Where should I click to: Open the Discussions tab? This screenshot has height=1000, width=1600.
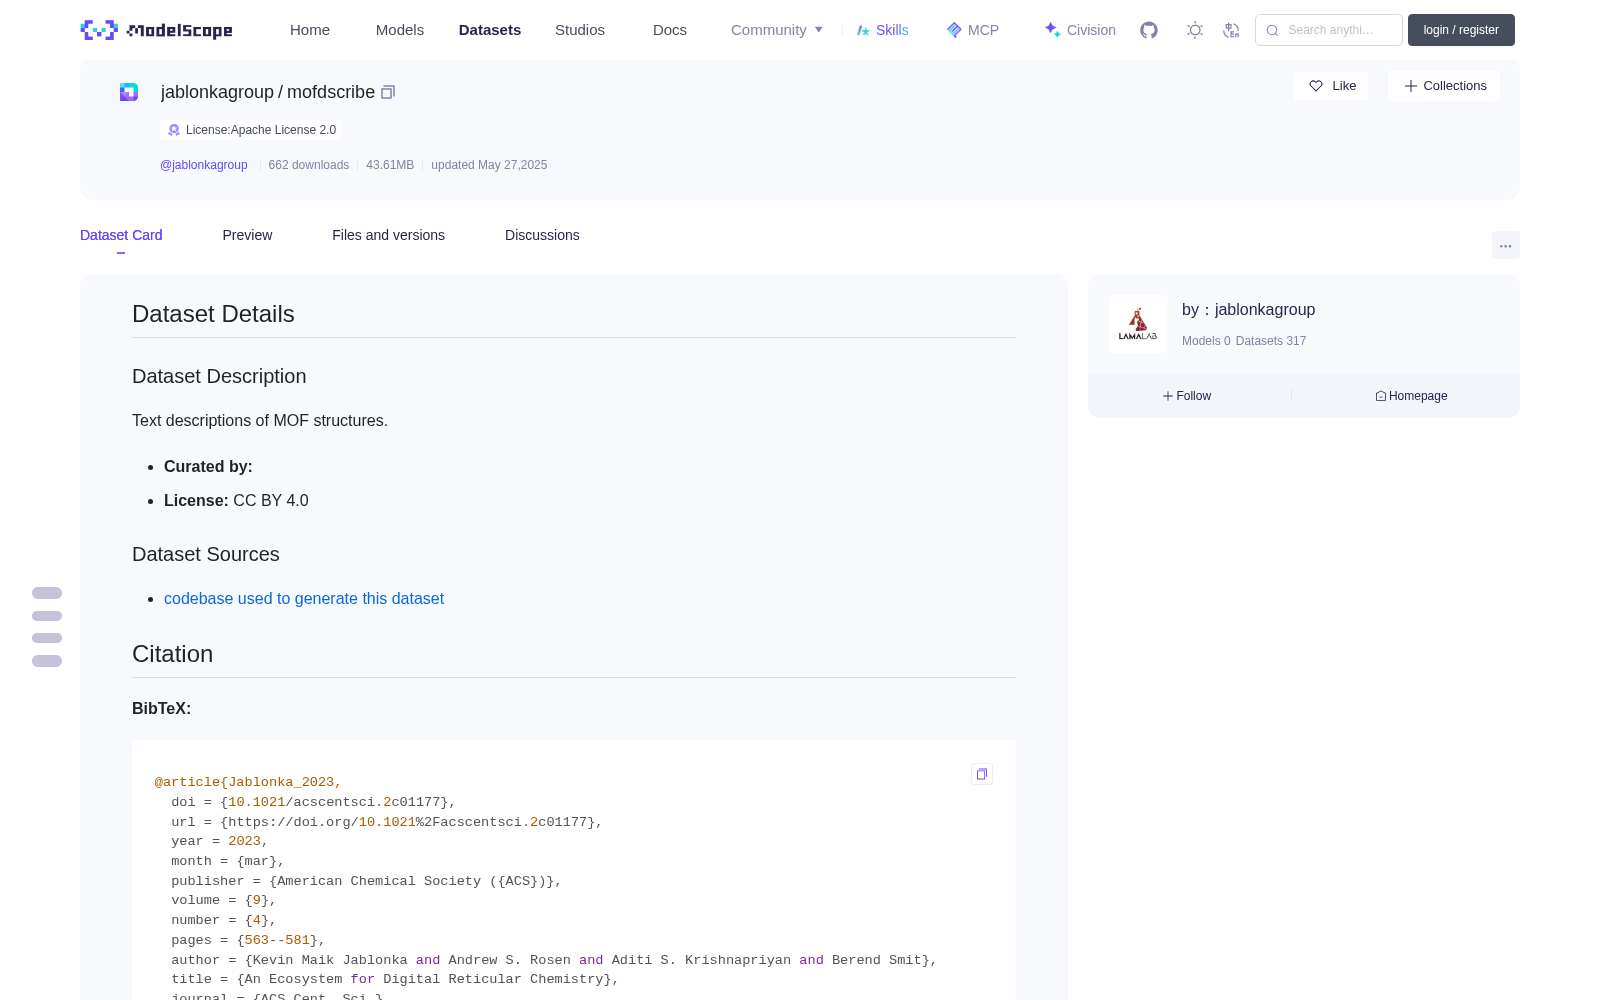pos(542,235)
